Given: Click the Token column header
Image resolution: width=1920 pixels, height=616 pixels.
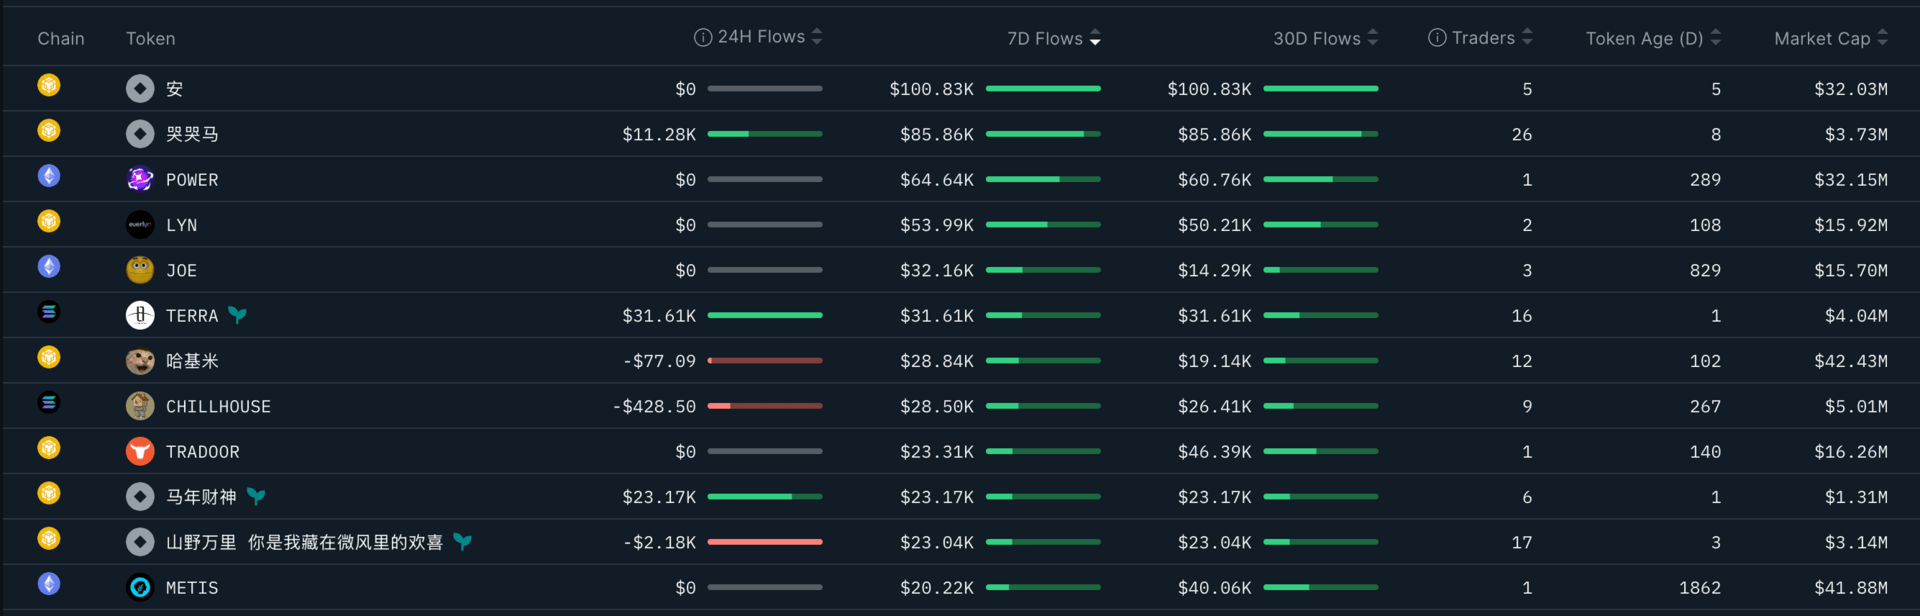Looking at the screenshot, I should pos(150,38).
